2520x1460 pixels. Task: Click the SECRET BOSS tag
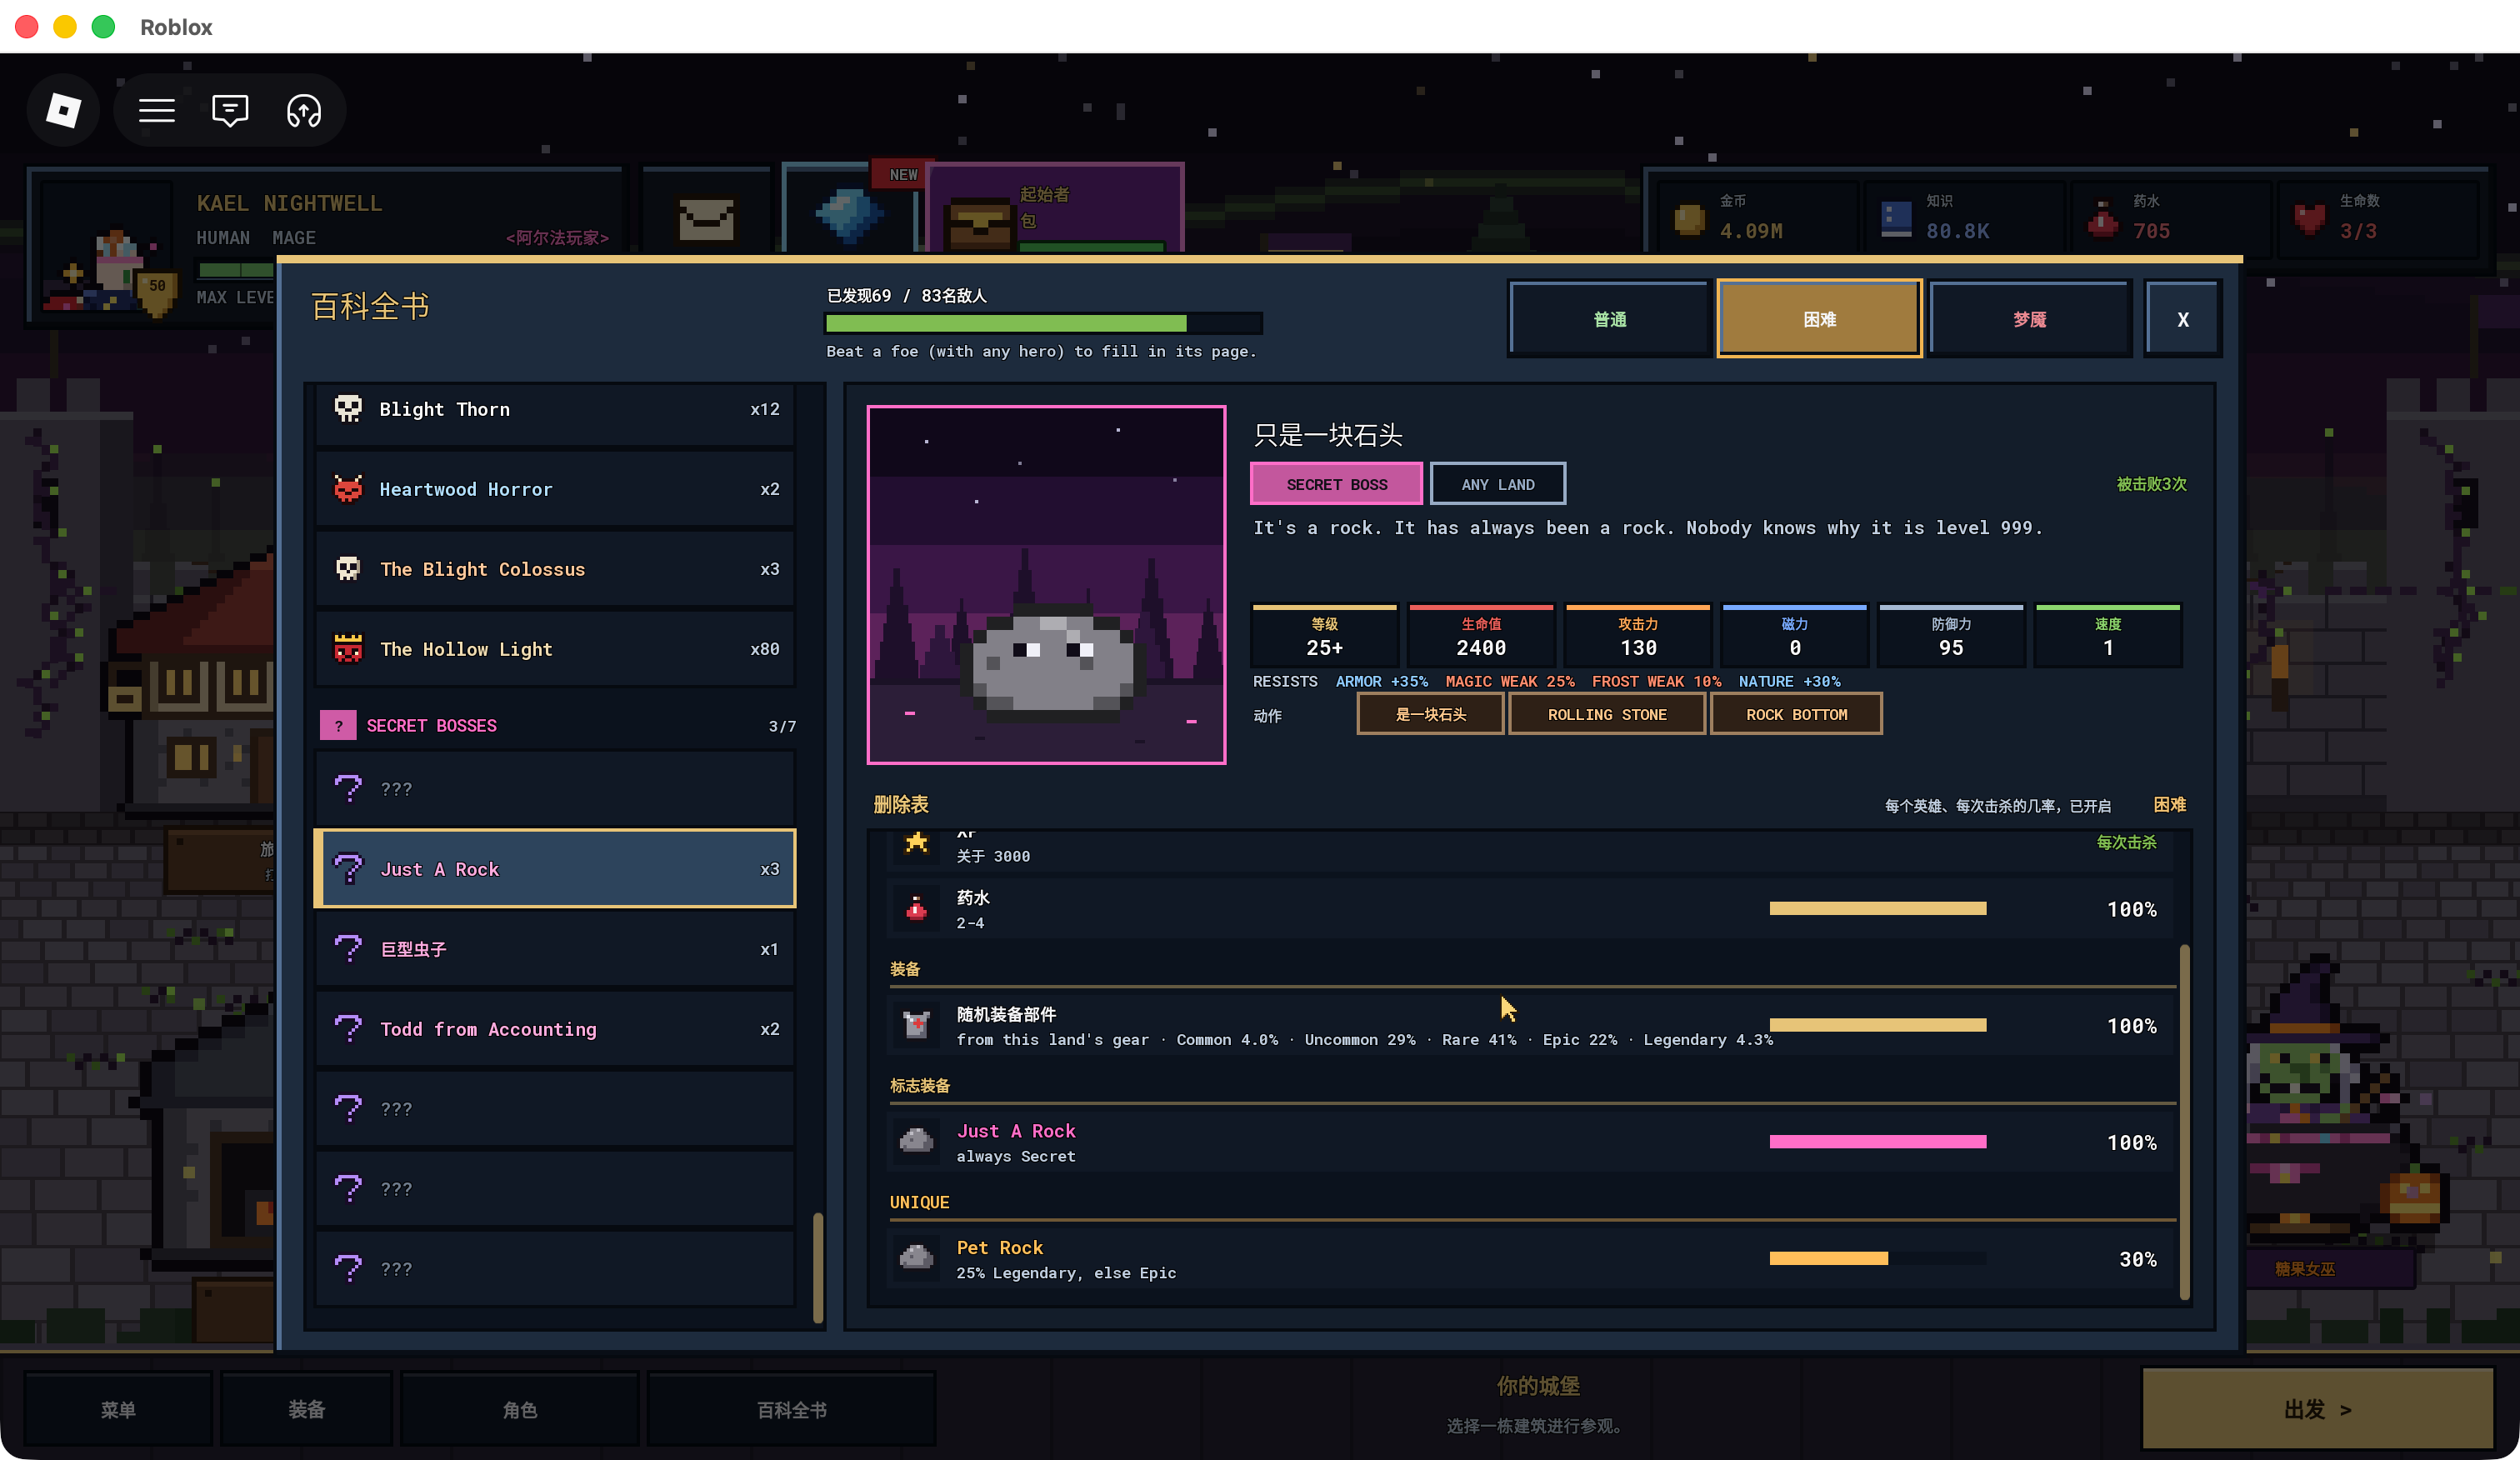[x=1336, y=484]
